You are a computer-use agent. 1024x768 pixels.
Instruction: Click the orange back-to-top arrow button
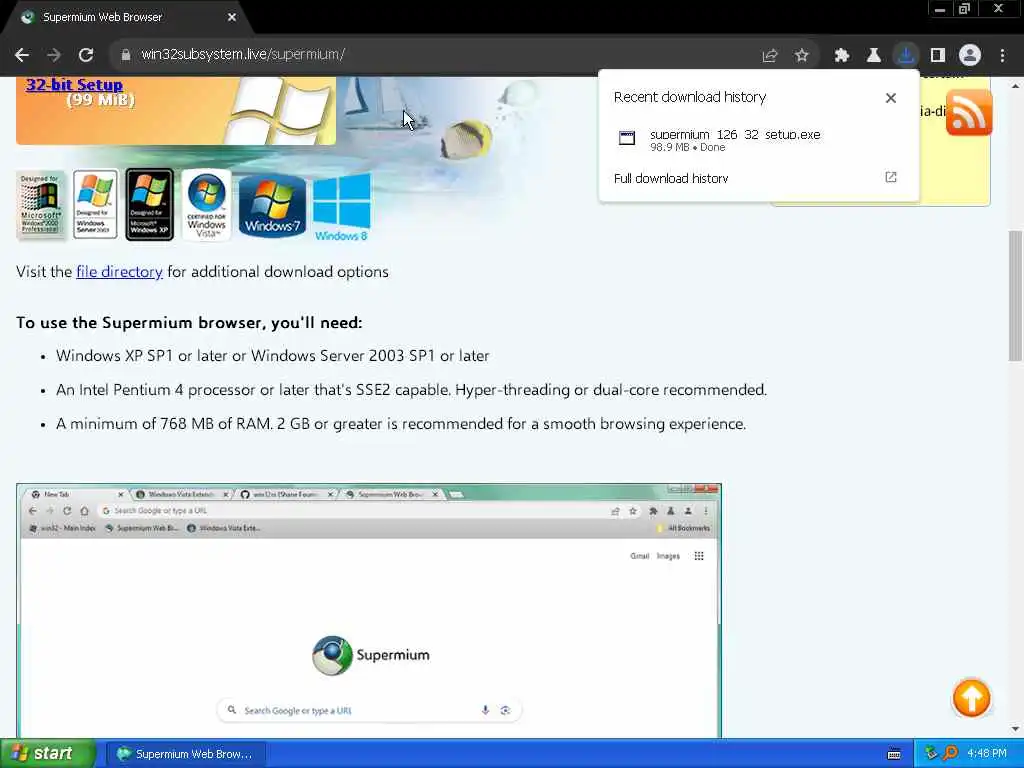point(971,697)
